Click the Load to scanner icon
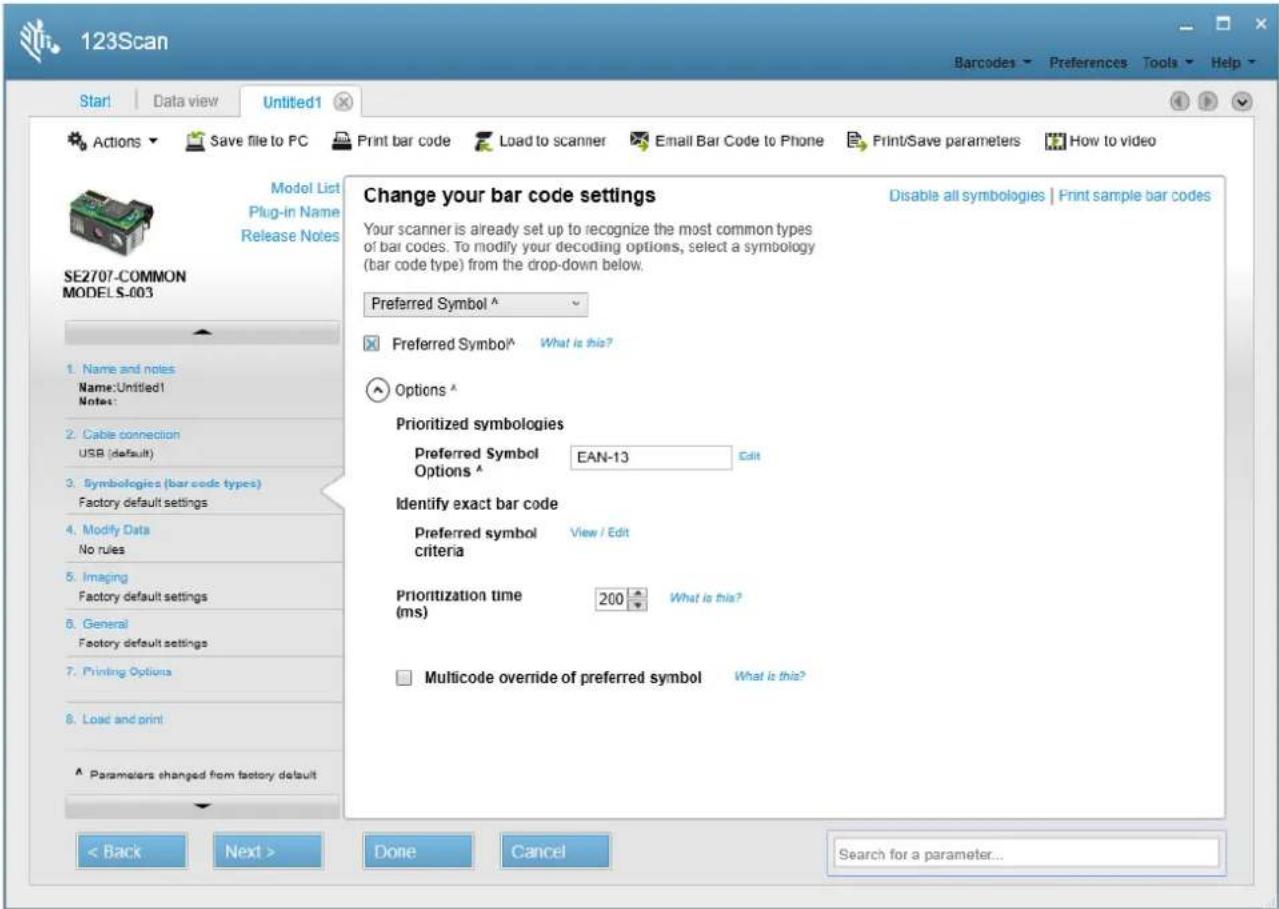 483,141
